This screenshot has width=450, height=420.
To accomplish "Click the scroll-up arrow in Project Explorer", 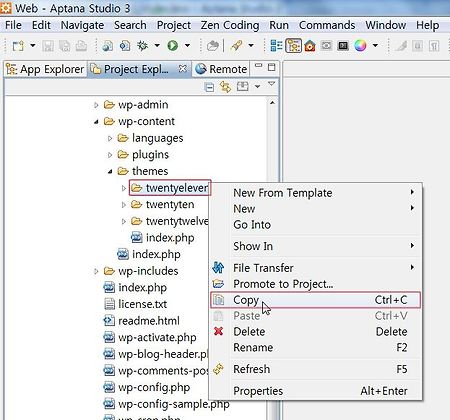I will tap(272, 103).
